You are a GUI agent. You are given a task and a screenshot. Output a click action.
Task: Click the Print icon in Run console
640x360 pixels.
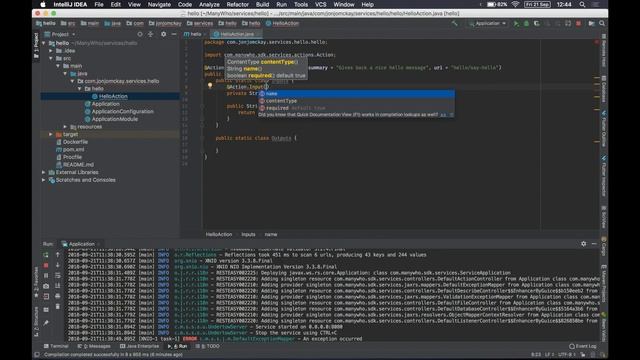58,296
